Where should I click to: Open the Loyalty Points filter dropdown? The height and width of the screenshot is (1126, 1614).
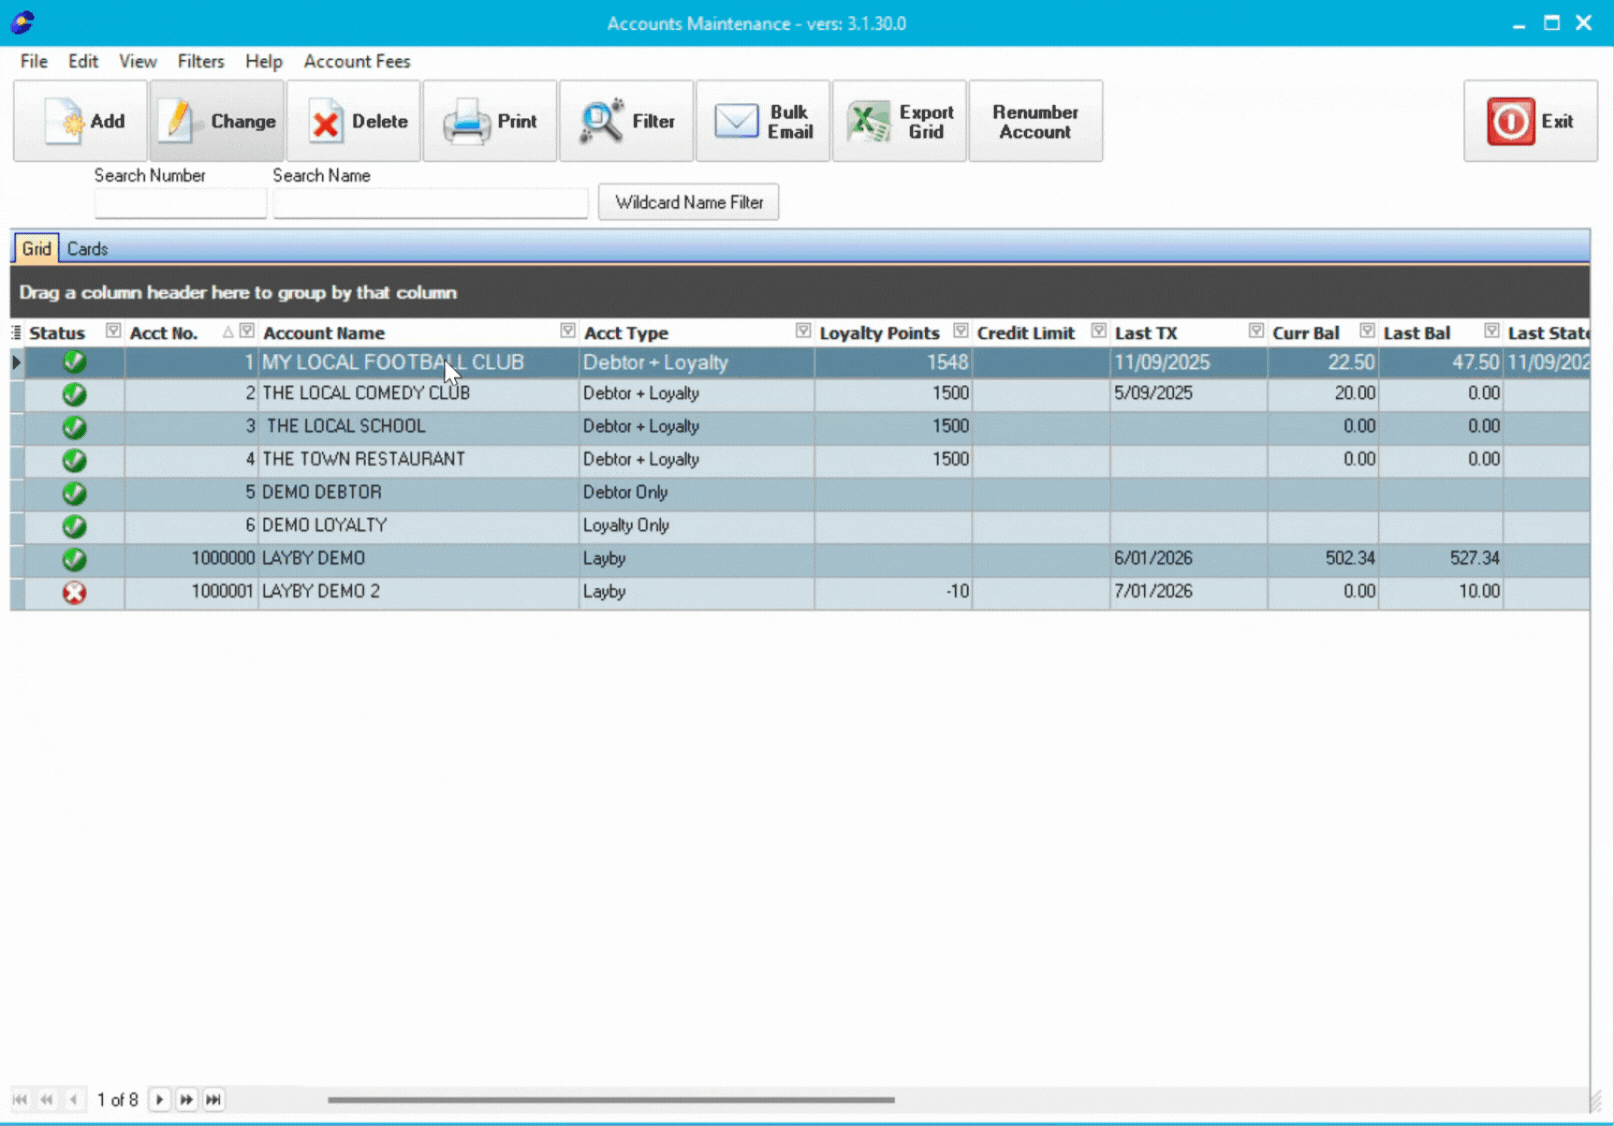point(960,329)
